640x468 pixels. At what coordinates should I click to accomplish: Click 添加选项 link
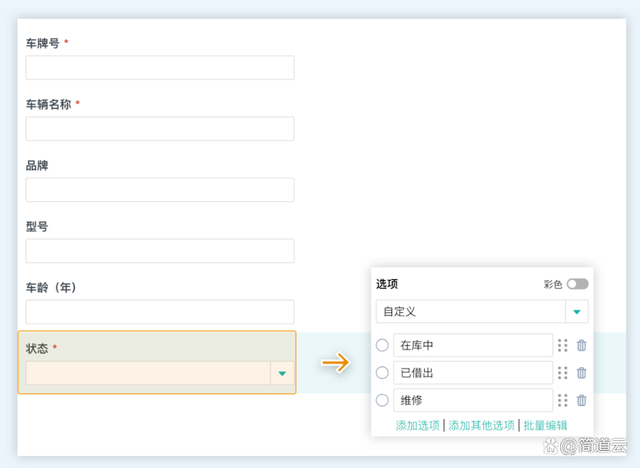(417, 425)
